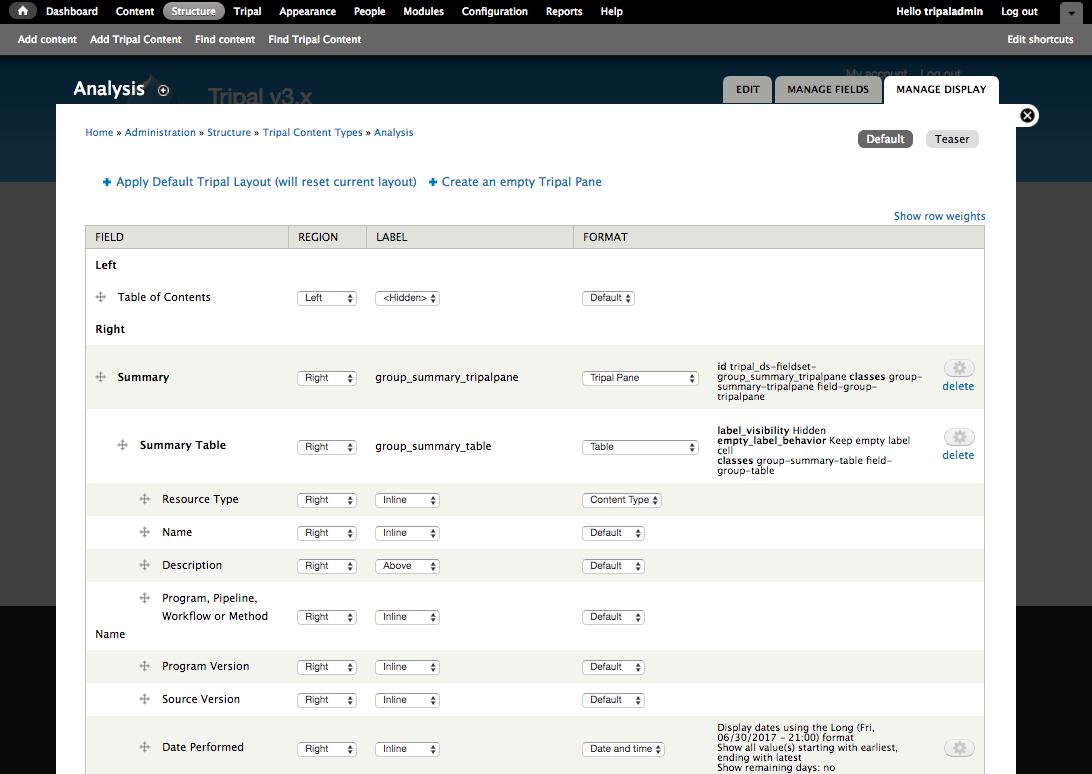The width and height of the screenshot is (1092, 774).
Task: Click the Show row weights link
Action: 939,216
